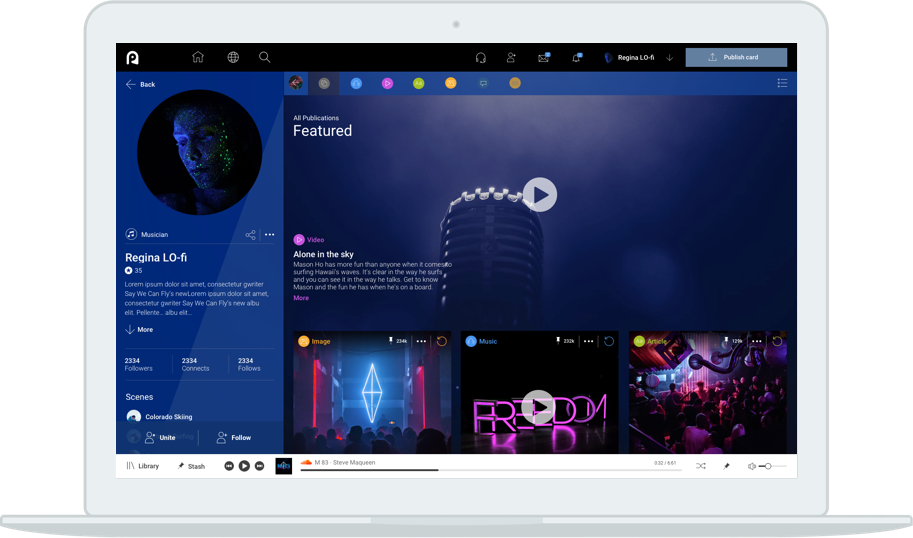The height and width of the screenshot is (538, 913).
Task: Click the Alone in the sky title
Action: click(323, 254)
